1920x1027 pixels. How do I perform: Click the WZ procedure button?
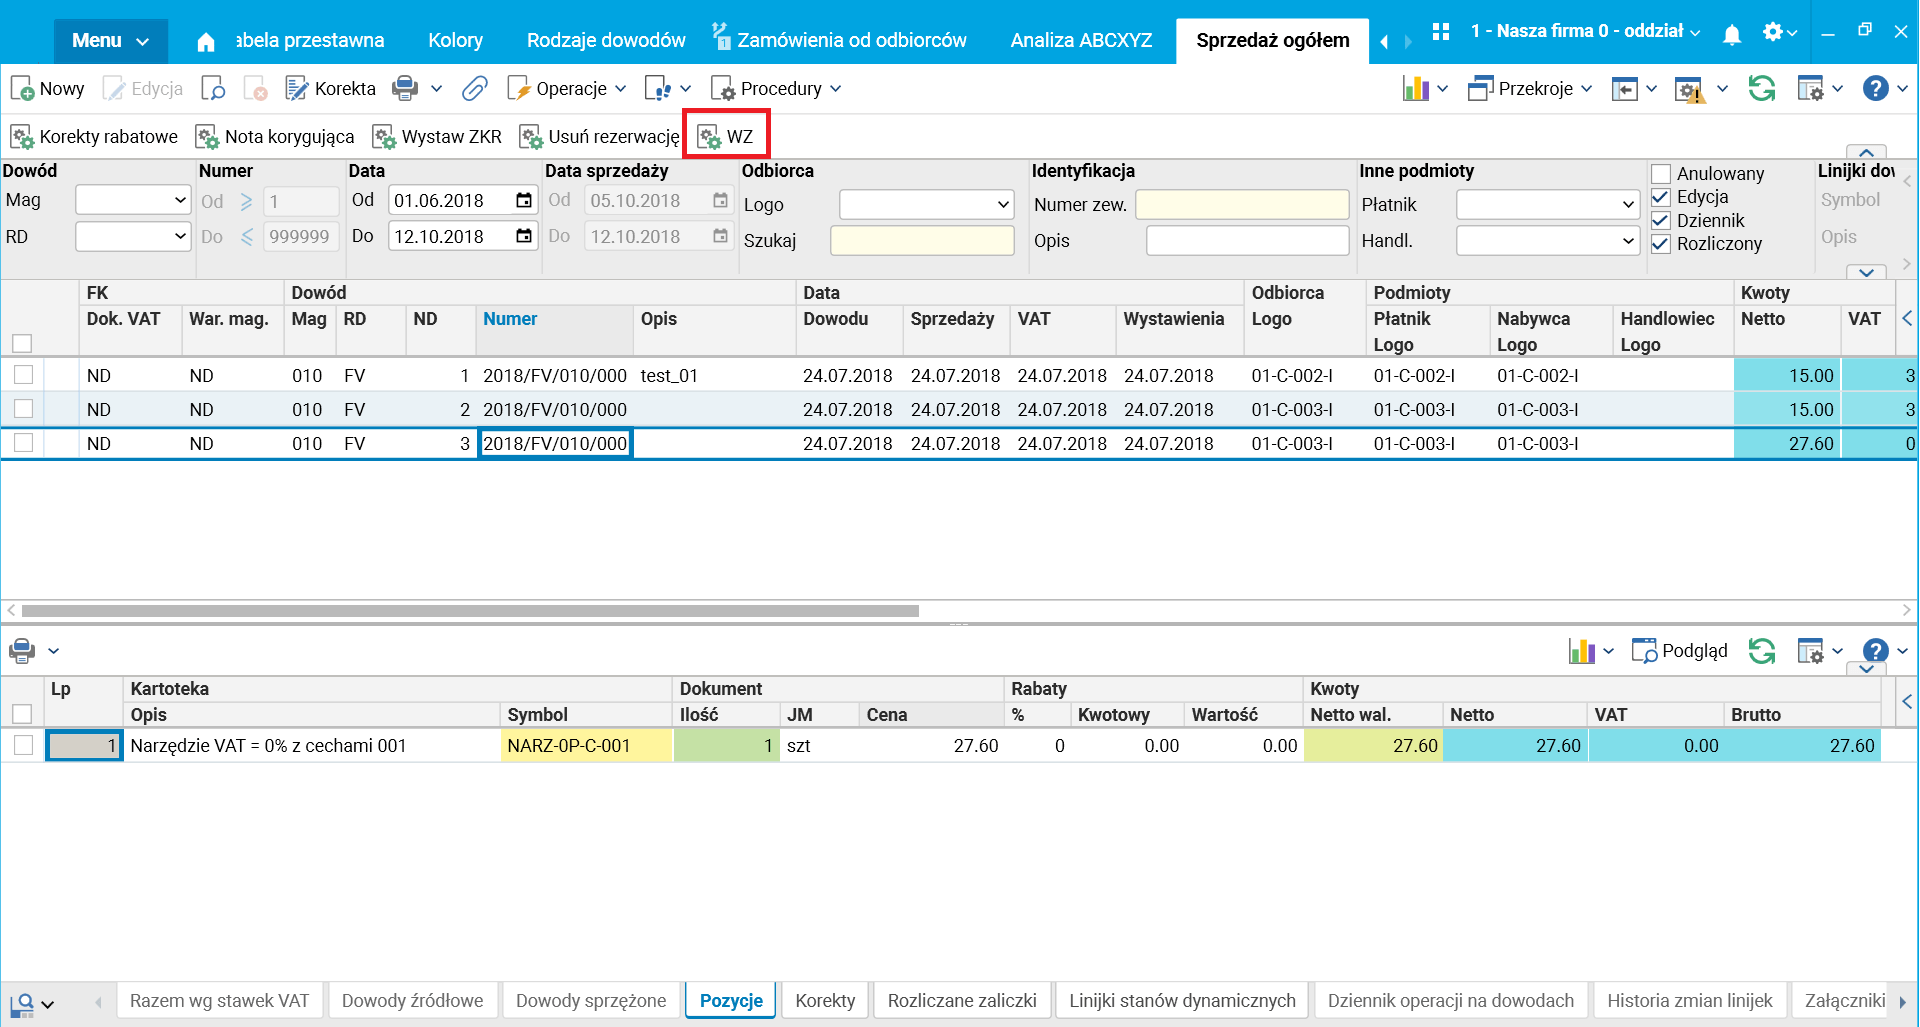[x=726, y=136]
